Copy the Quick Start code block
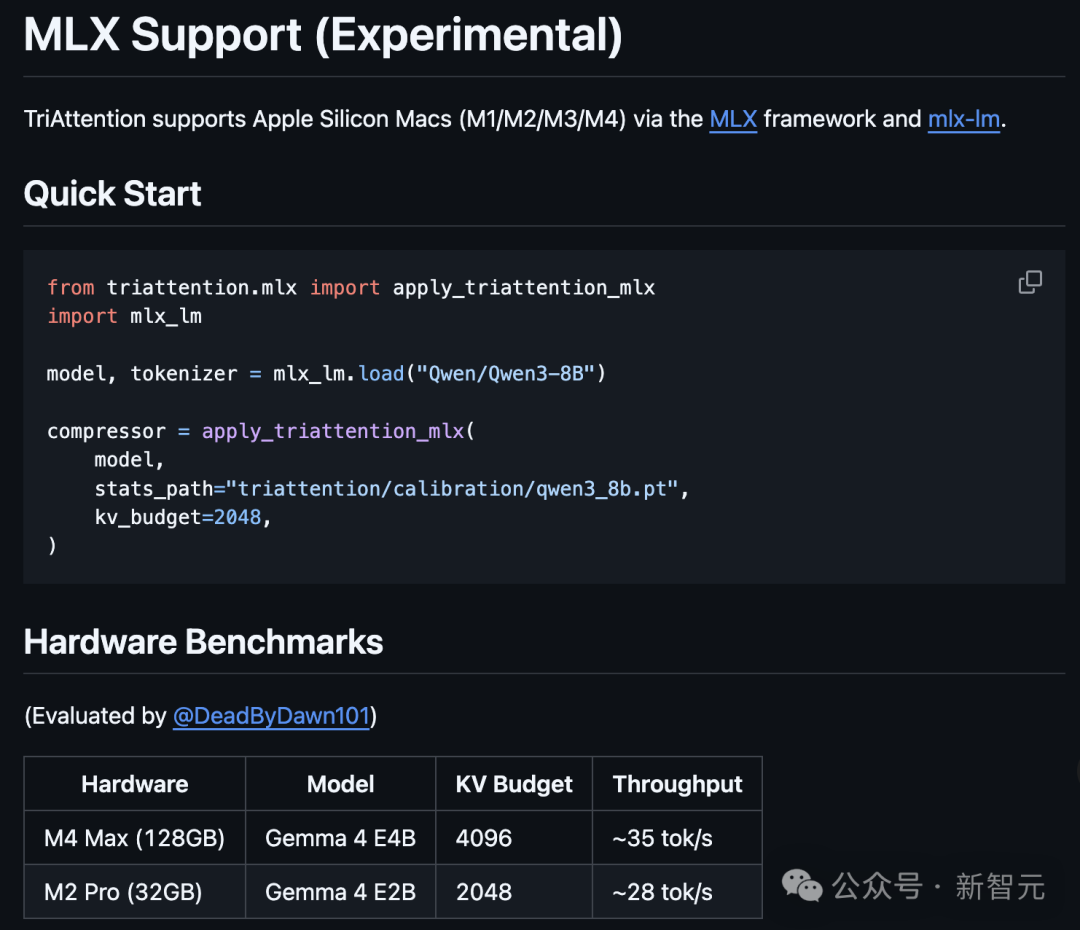This screenshot has width=1080, height=930. tap(1030, 282)
